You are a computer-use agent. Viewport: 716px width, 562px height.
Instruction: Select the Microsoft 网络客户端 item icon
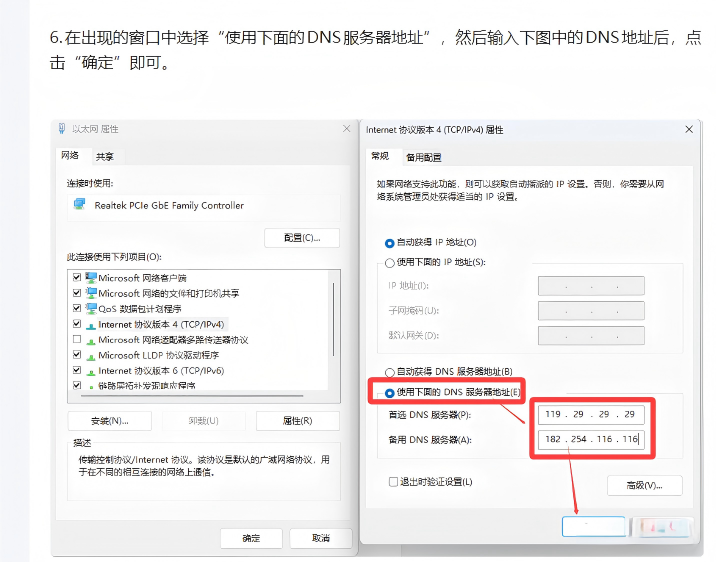coord(91,278)
